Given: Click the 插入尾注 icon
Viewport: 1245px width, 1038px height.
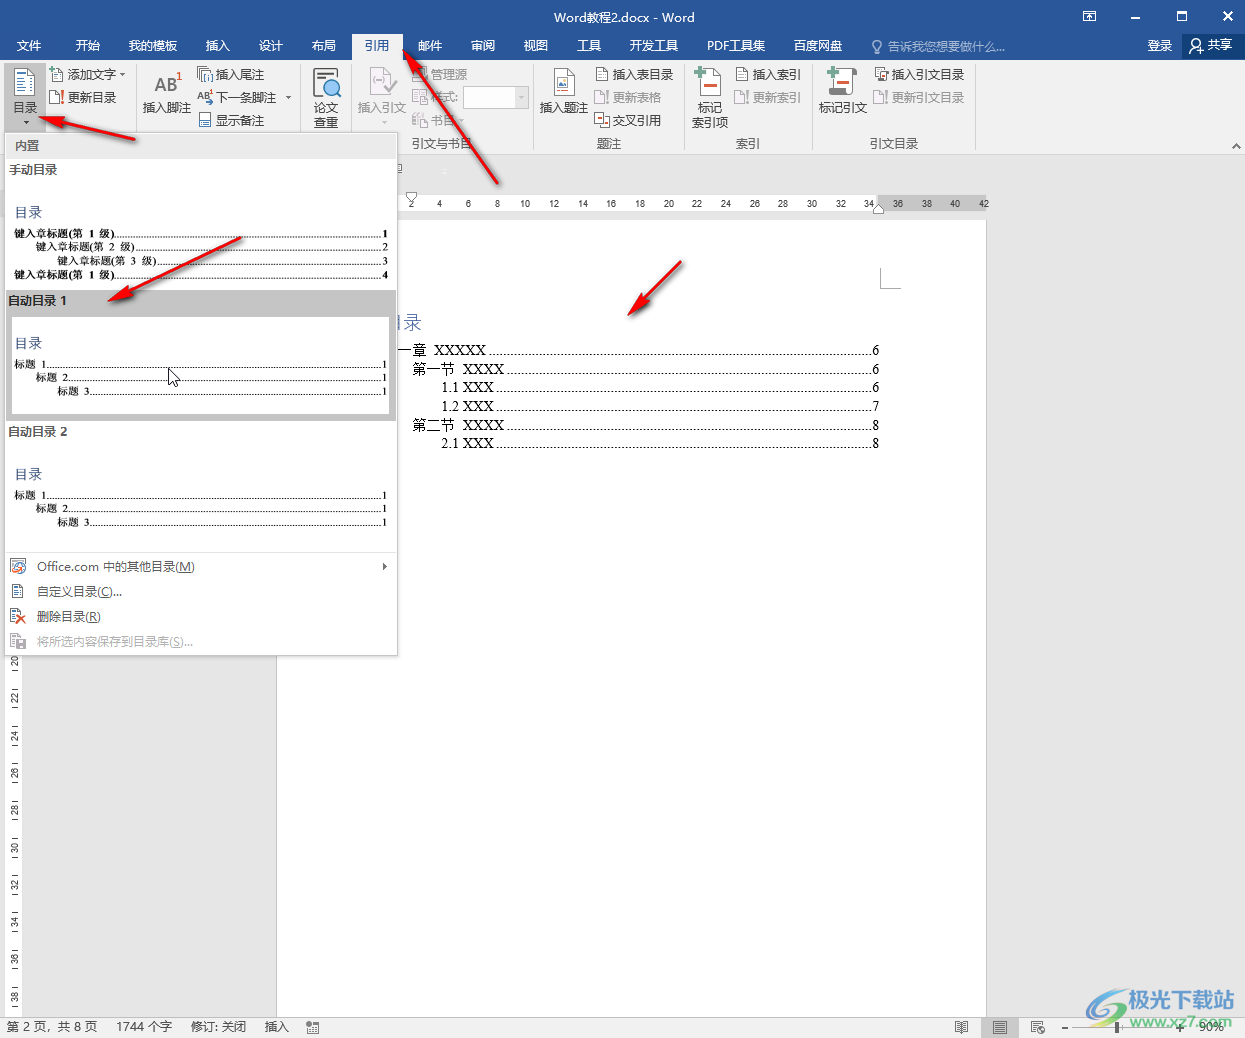Looking at the screenshot, I should click(x=205, y=74).
